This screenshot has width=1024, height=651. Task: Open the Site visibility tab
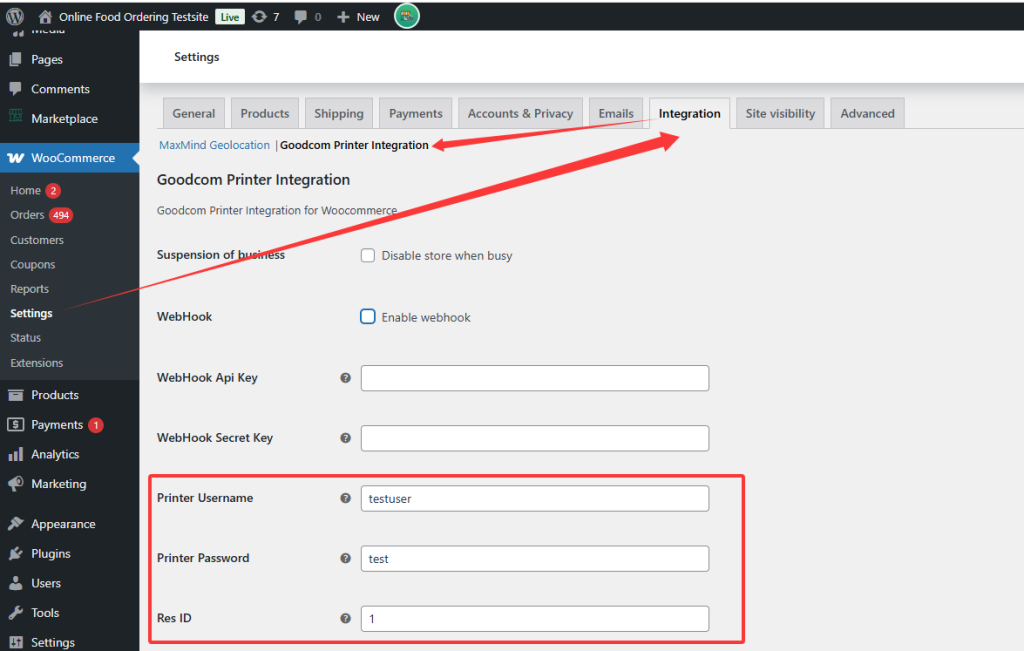tap(780, 114)
